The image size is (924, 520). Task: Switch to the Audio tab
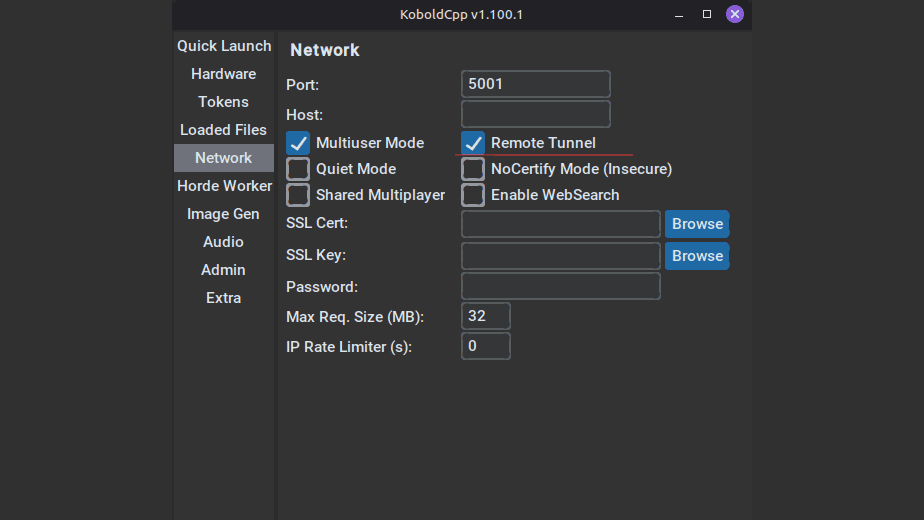[x=224, y=242]
